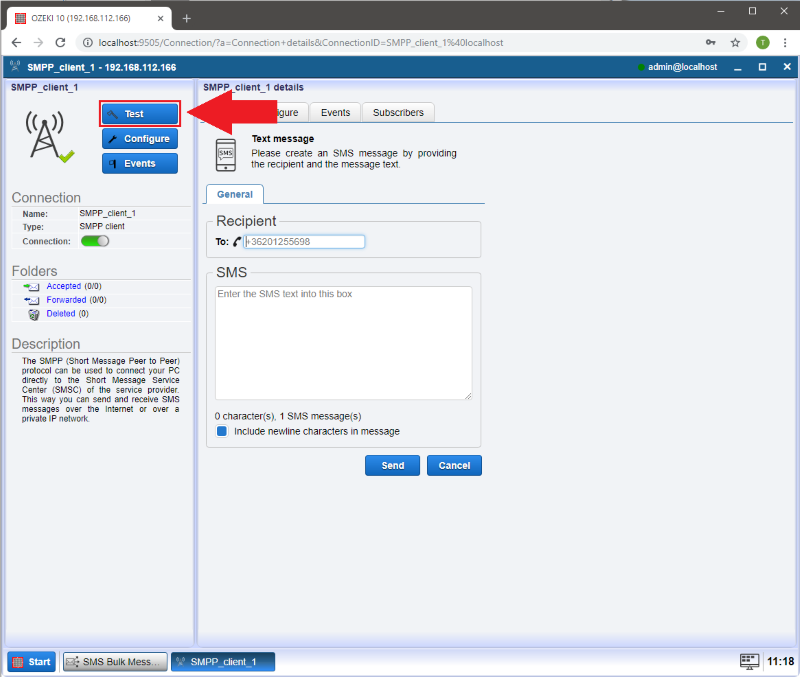The height and width of the screenshot is (677, 800).
Task: Cancel the text message form
Action: coord(454,465)
